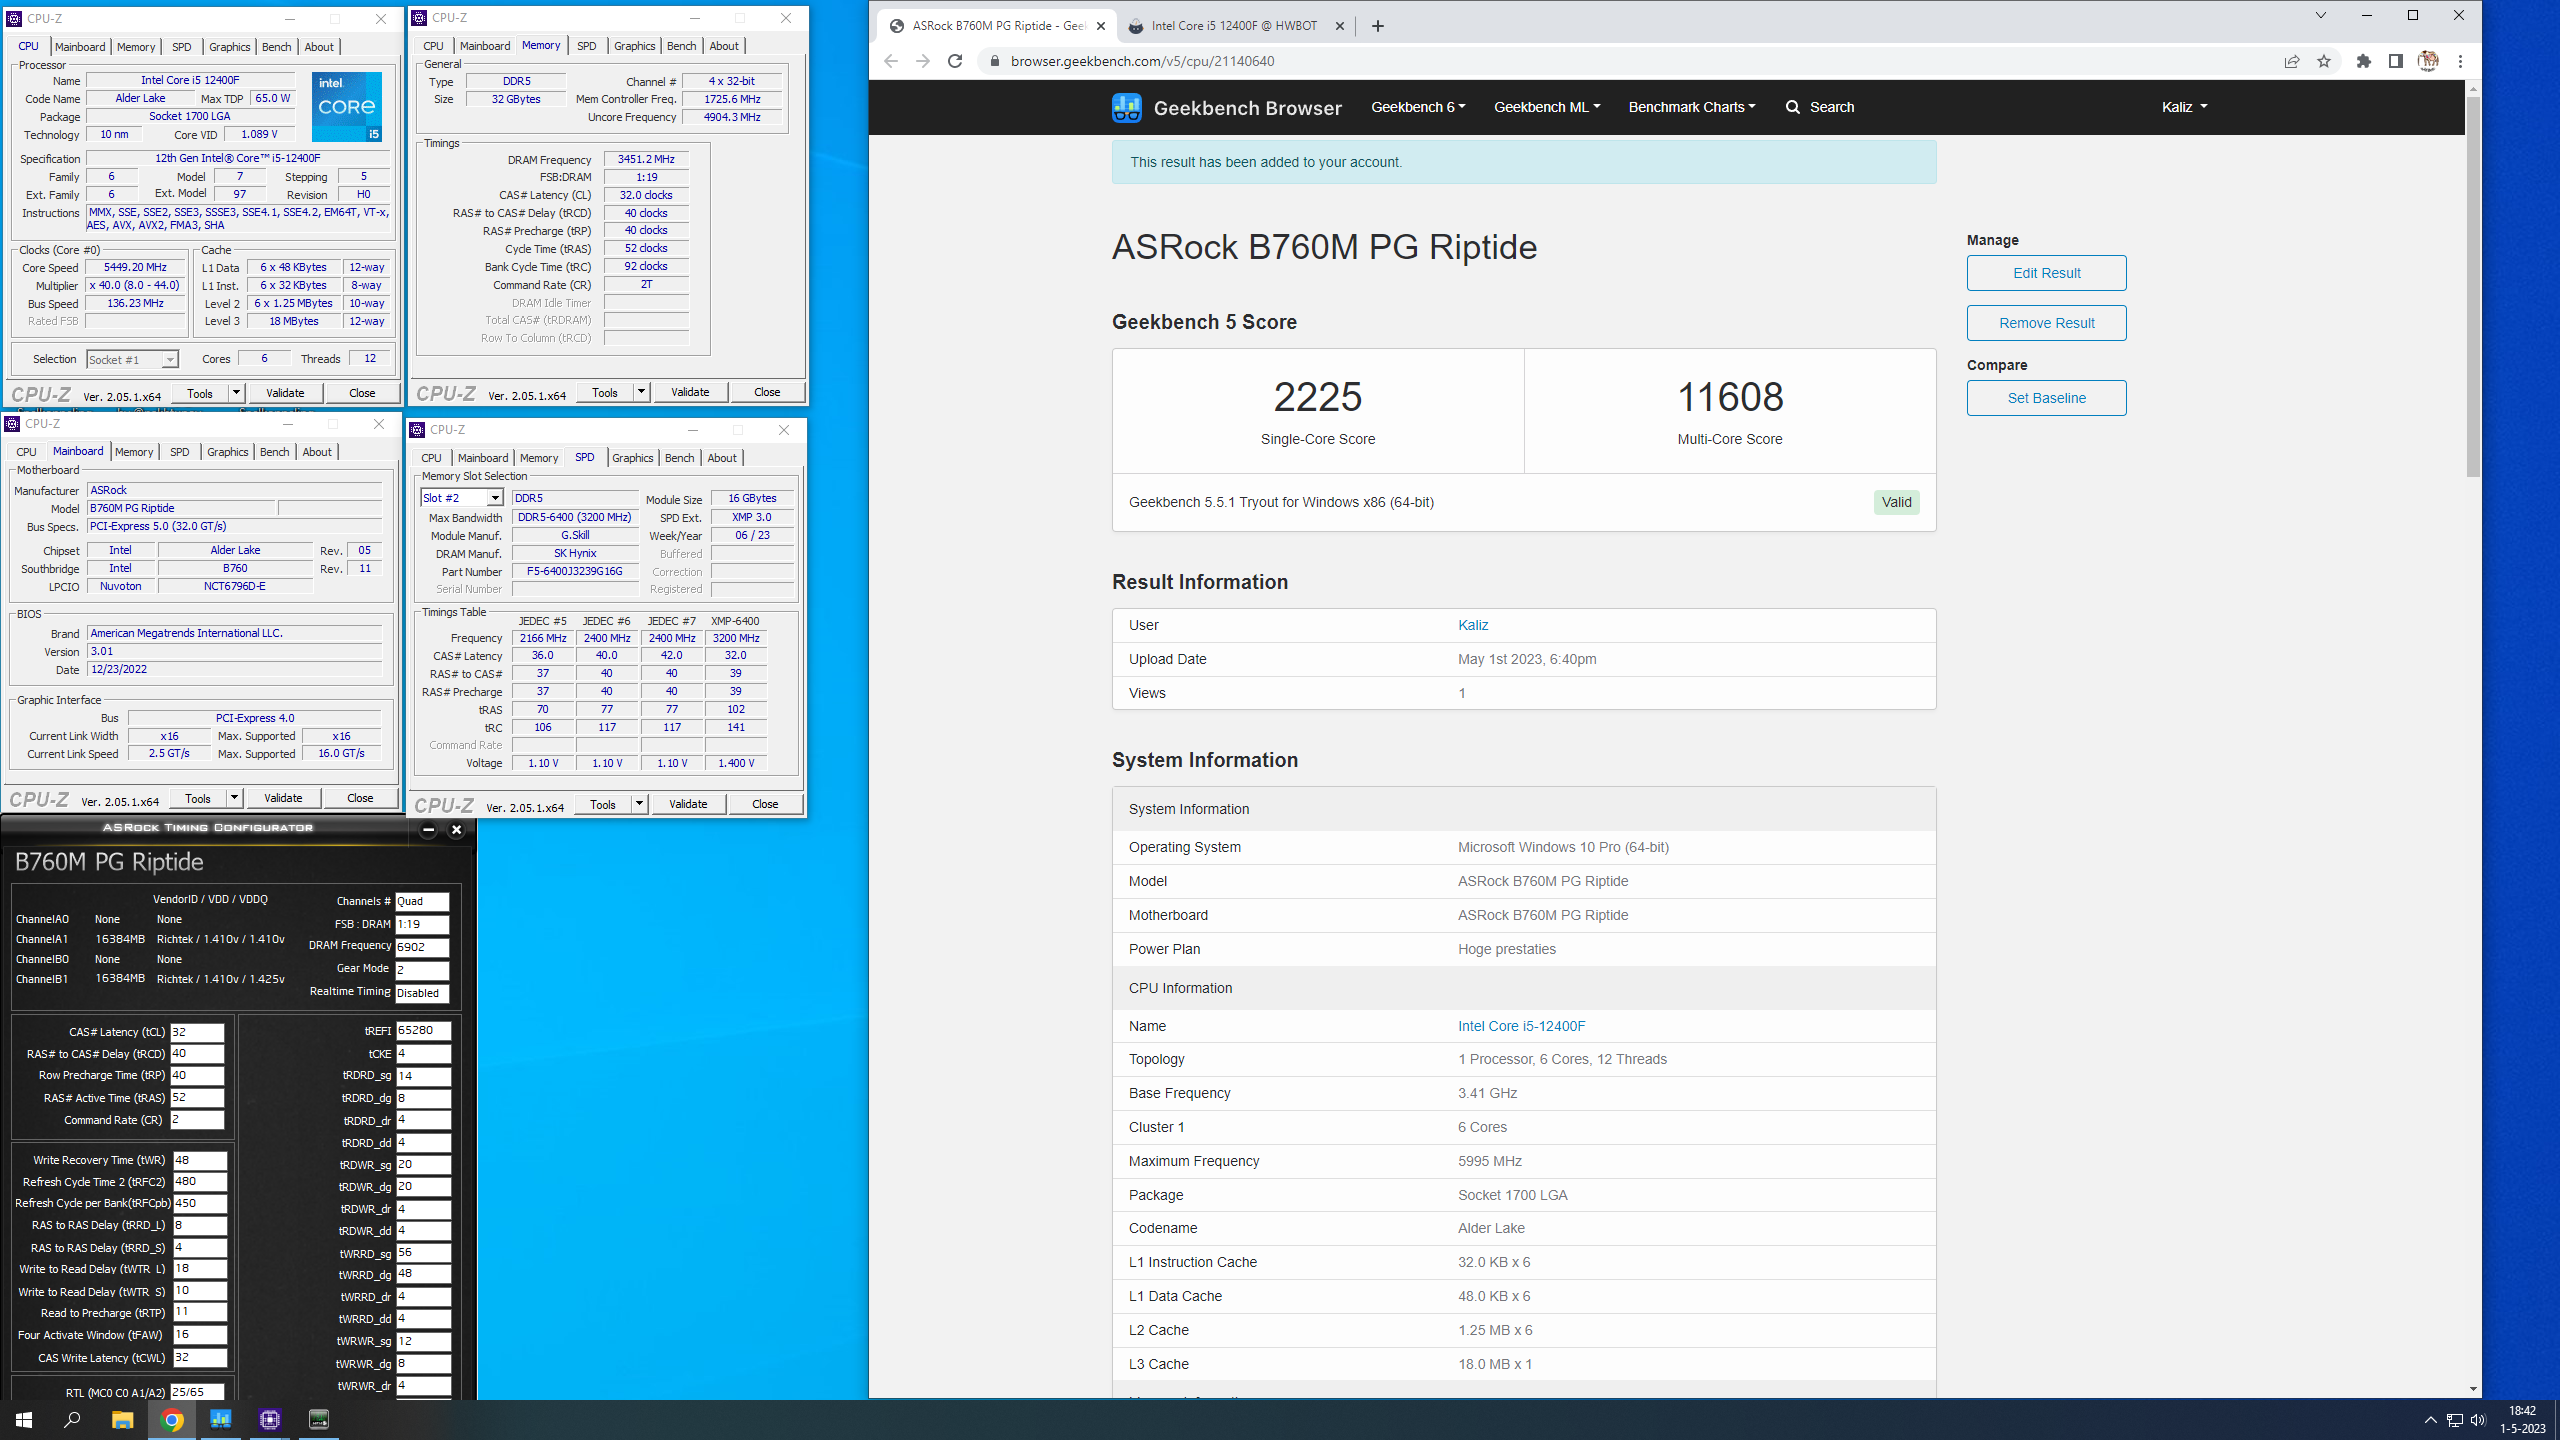The width and height of the screenshot is (2560, 1440).
Task: Click the Geekbench Browser logo
Action: 1227,107
